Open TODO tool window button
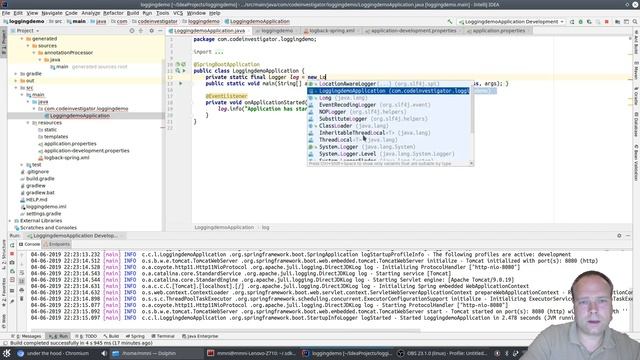The height and width of the screenshot is (360, 640). point(86,336)
